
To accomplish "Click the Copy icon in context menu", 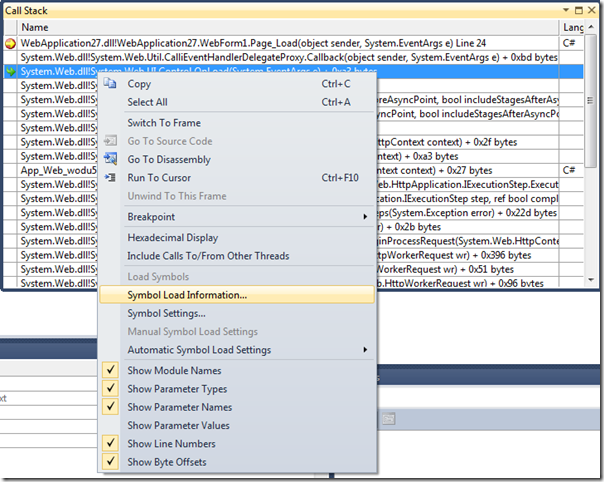I will pyautogui.click(x=110, y=83).
